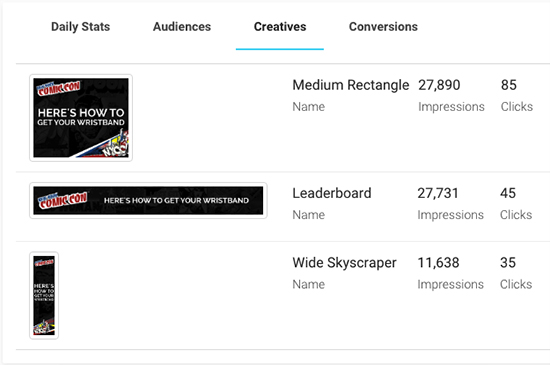550x365 pixels.
Task: Click the 35 clicks value
Action: tap(508, 263)
